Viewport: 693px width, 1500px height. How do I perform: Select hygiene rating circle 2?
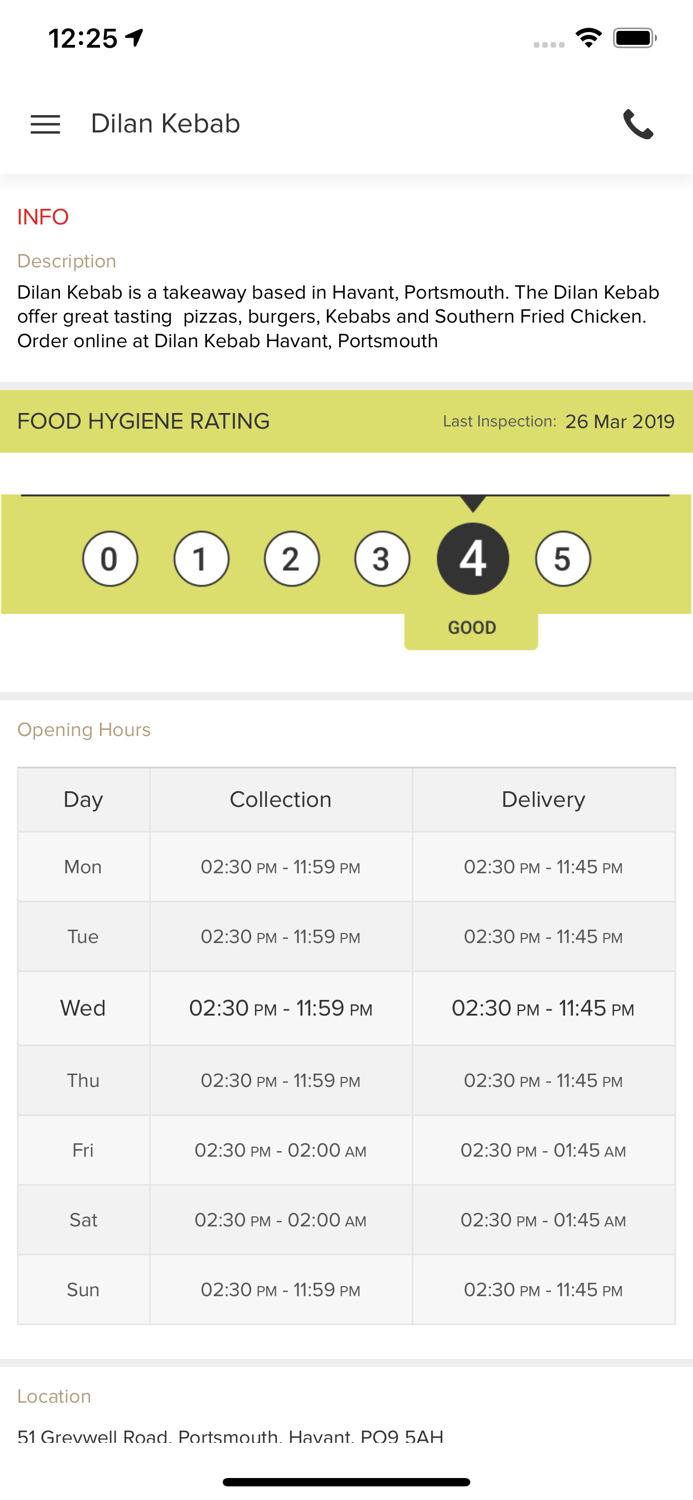291,559
